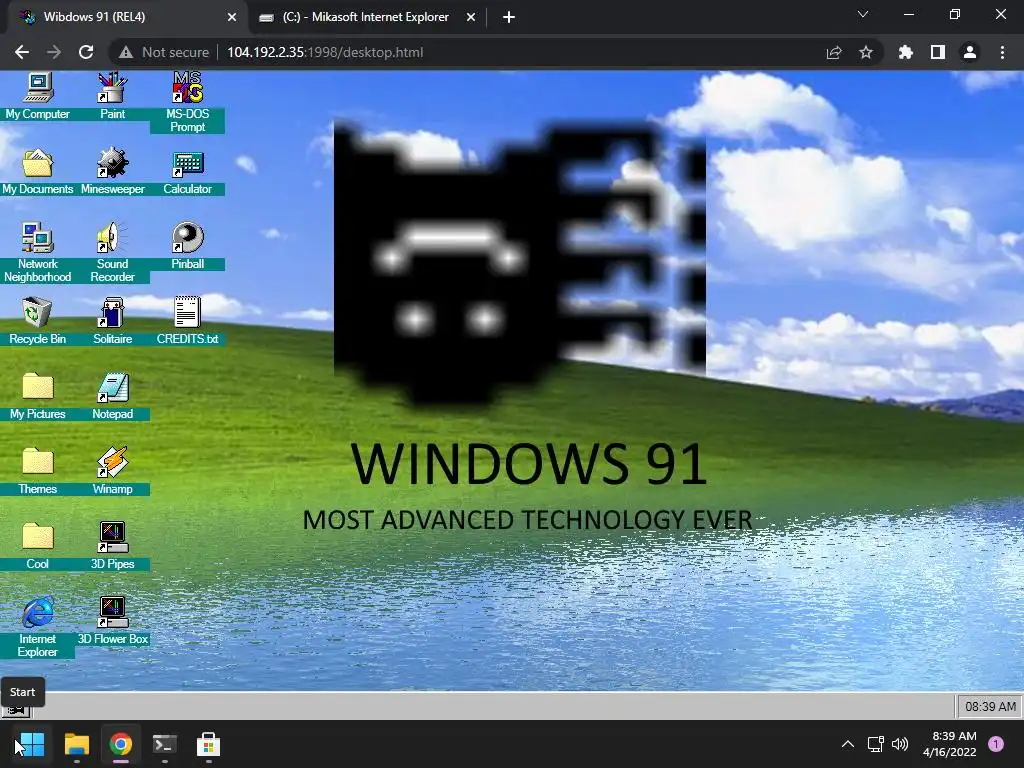This screenshot has width=1024, height=768.
Task: Open the volume tray icon
Action: (900, 744)
